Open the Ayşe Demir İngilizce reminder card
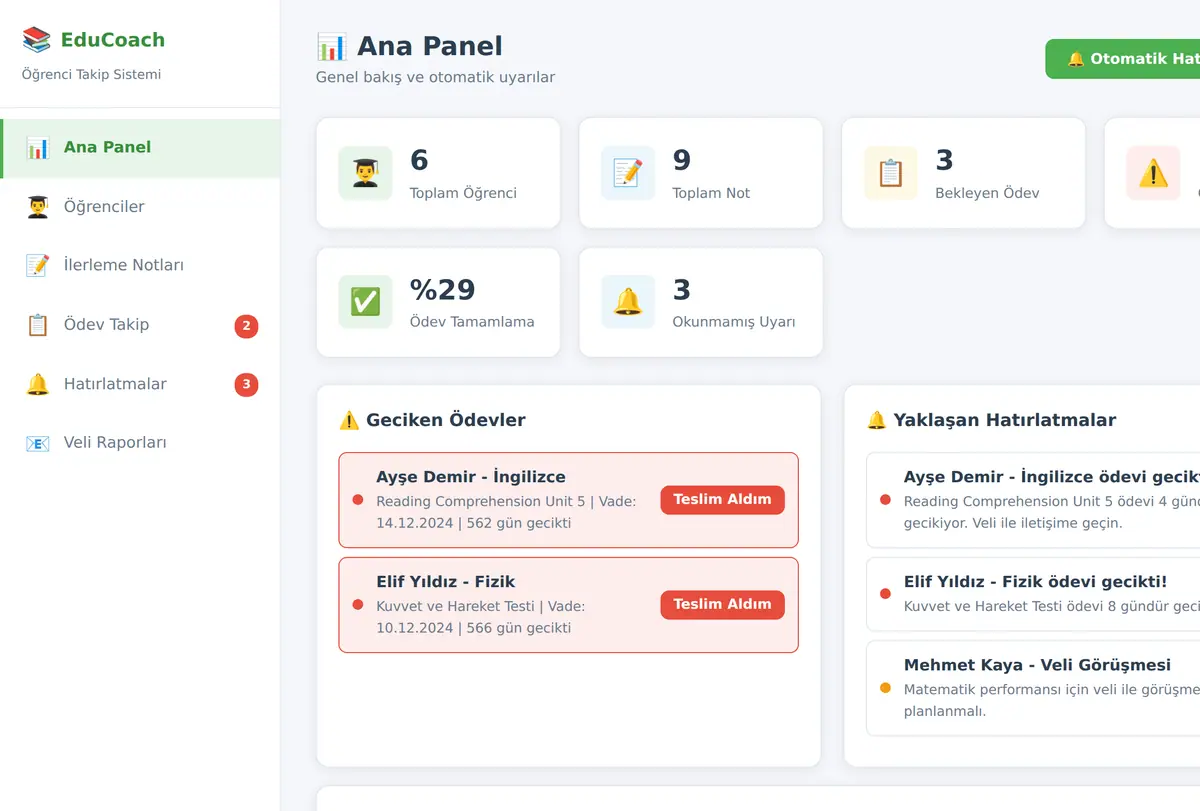 tap(1033, 500)
